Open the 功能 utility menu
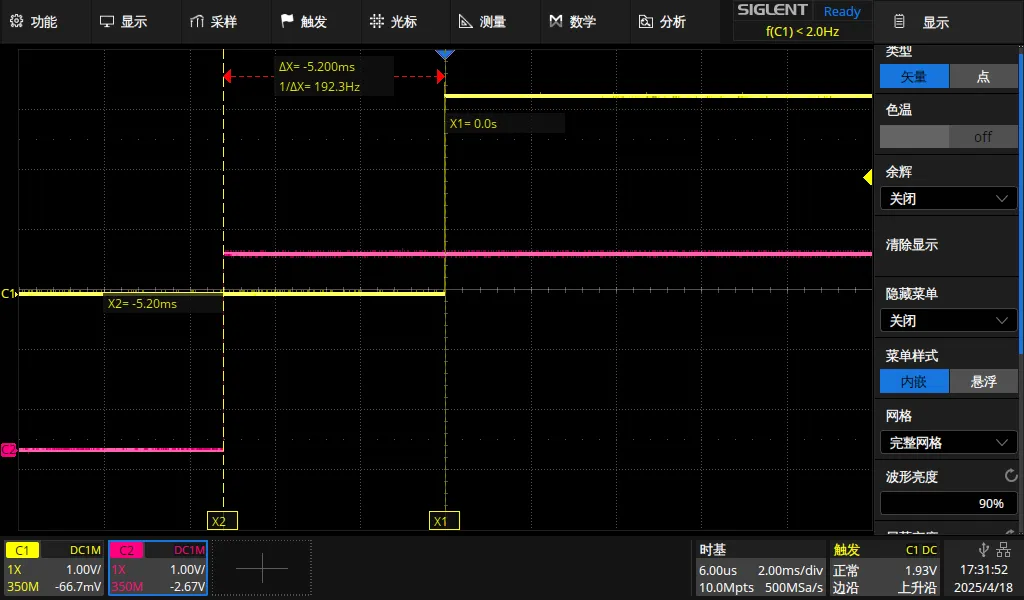Screen dimensions: 1024x600 (34, 22)
